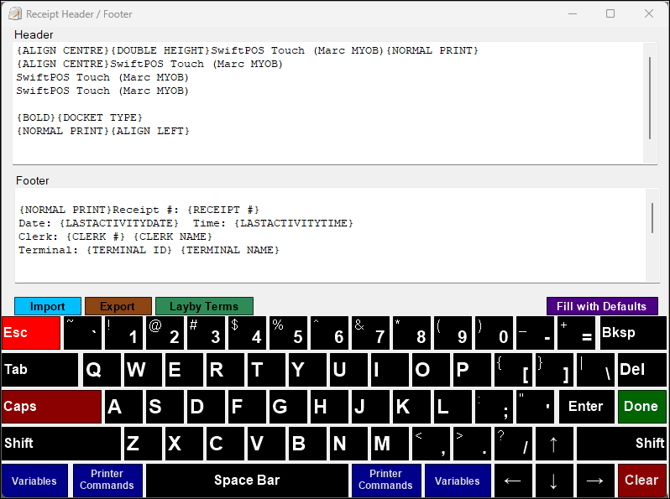Tap the 0 / close parenthesis key

coord(494,333)
